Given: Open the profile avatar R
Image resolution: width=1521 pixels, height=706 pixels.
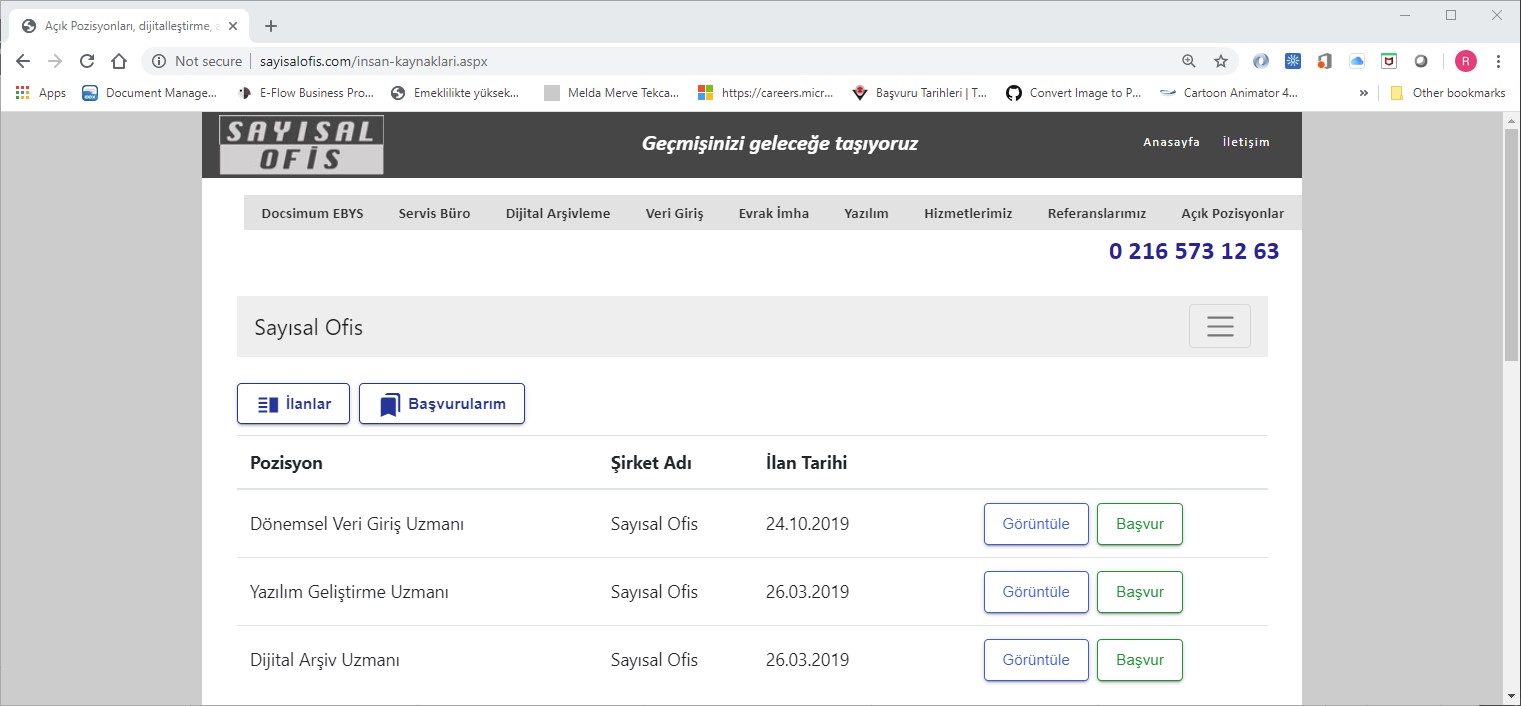Looking at the screenshot, I should coord(1466,61).
